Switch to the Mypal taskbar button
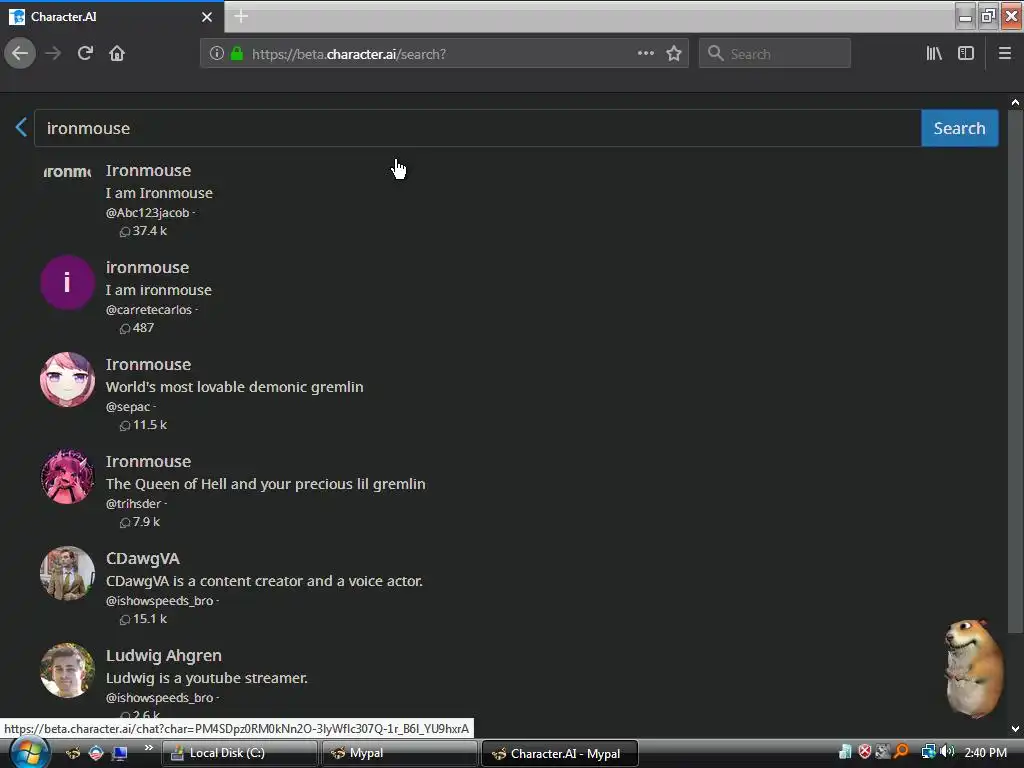The width and height of the screenshot is (1024, 768). 400,753
